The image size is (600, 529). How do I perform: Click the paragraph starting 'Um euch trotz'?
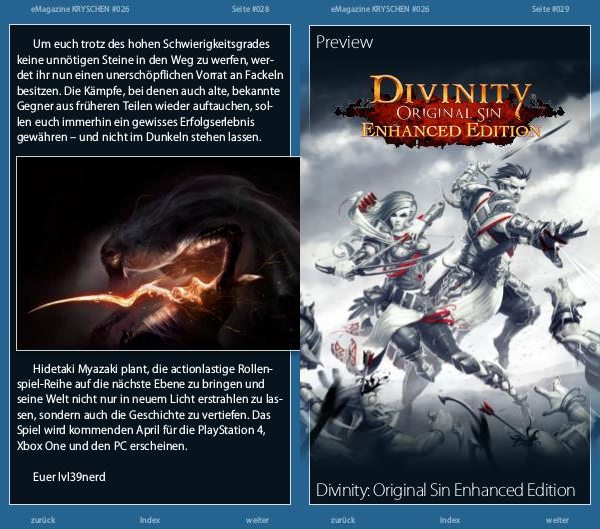pos(150,90)
